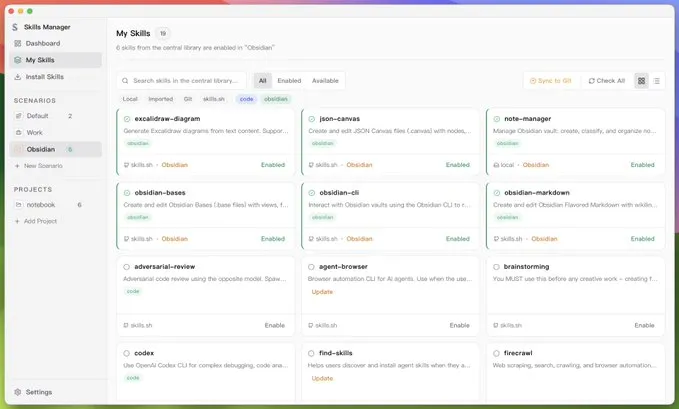The width and height of the screenshot is (679, 409).
Task: Switch to list view layout
Action: tap(656, 81)
